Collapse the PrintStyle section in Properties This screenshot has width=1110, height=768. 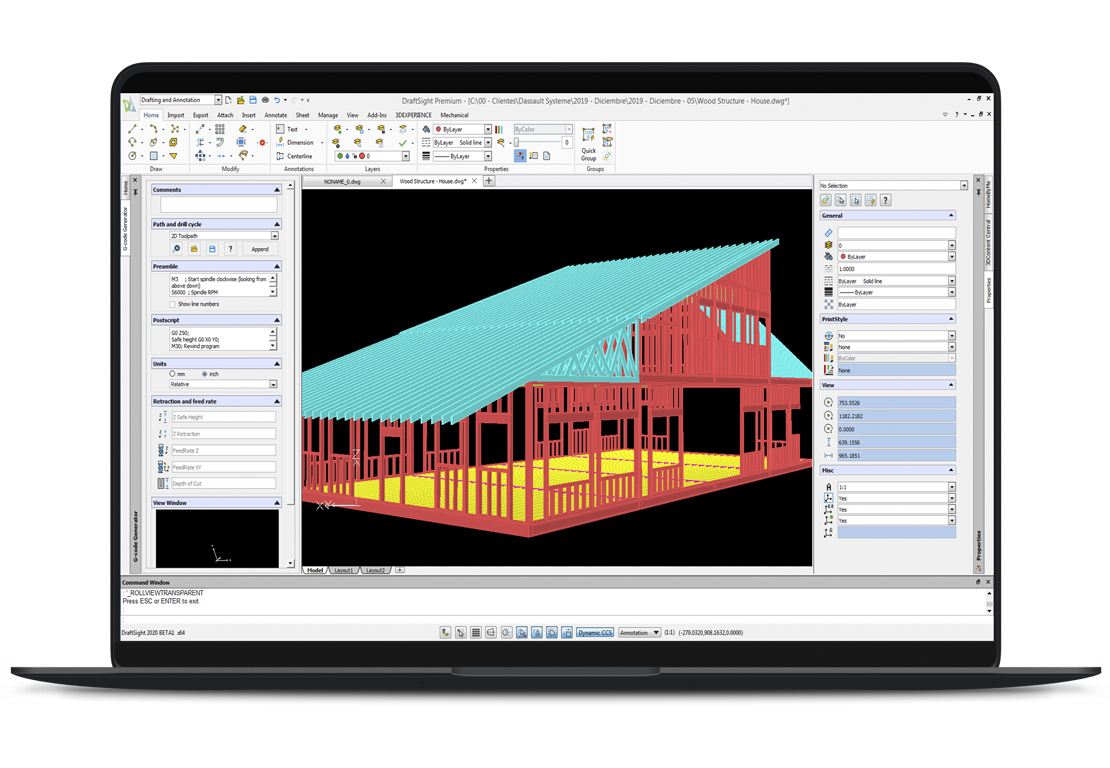pos(951,319)
